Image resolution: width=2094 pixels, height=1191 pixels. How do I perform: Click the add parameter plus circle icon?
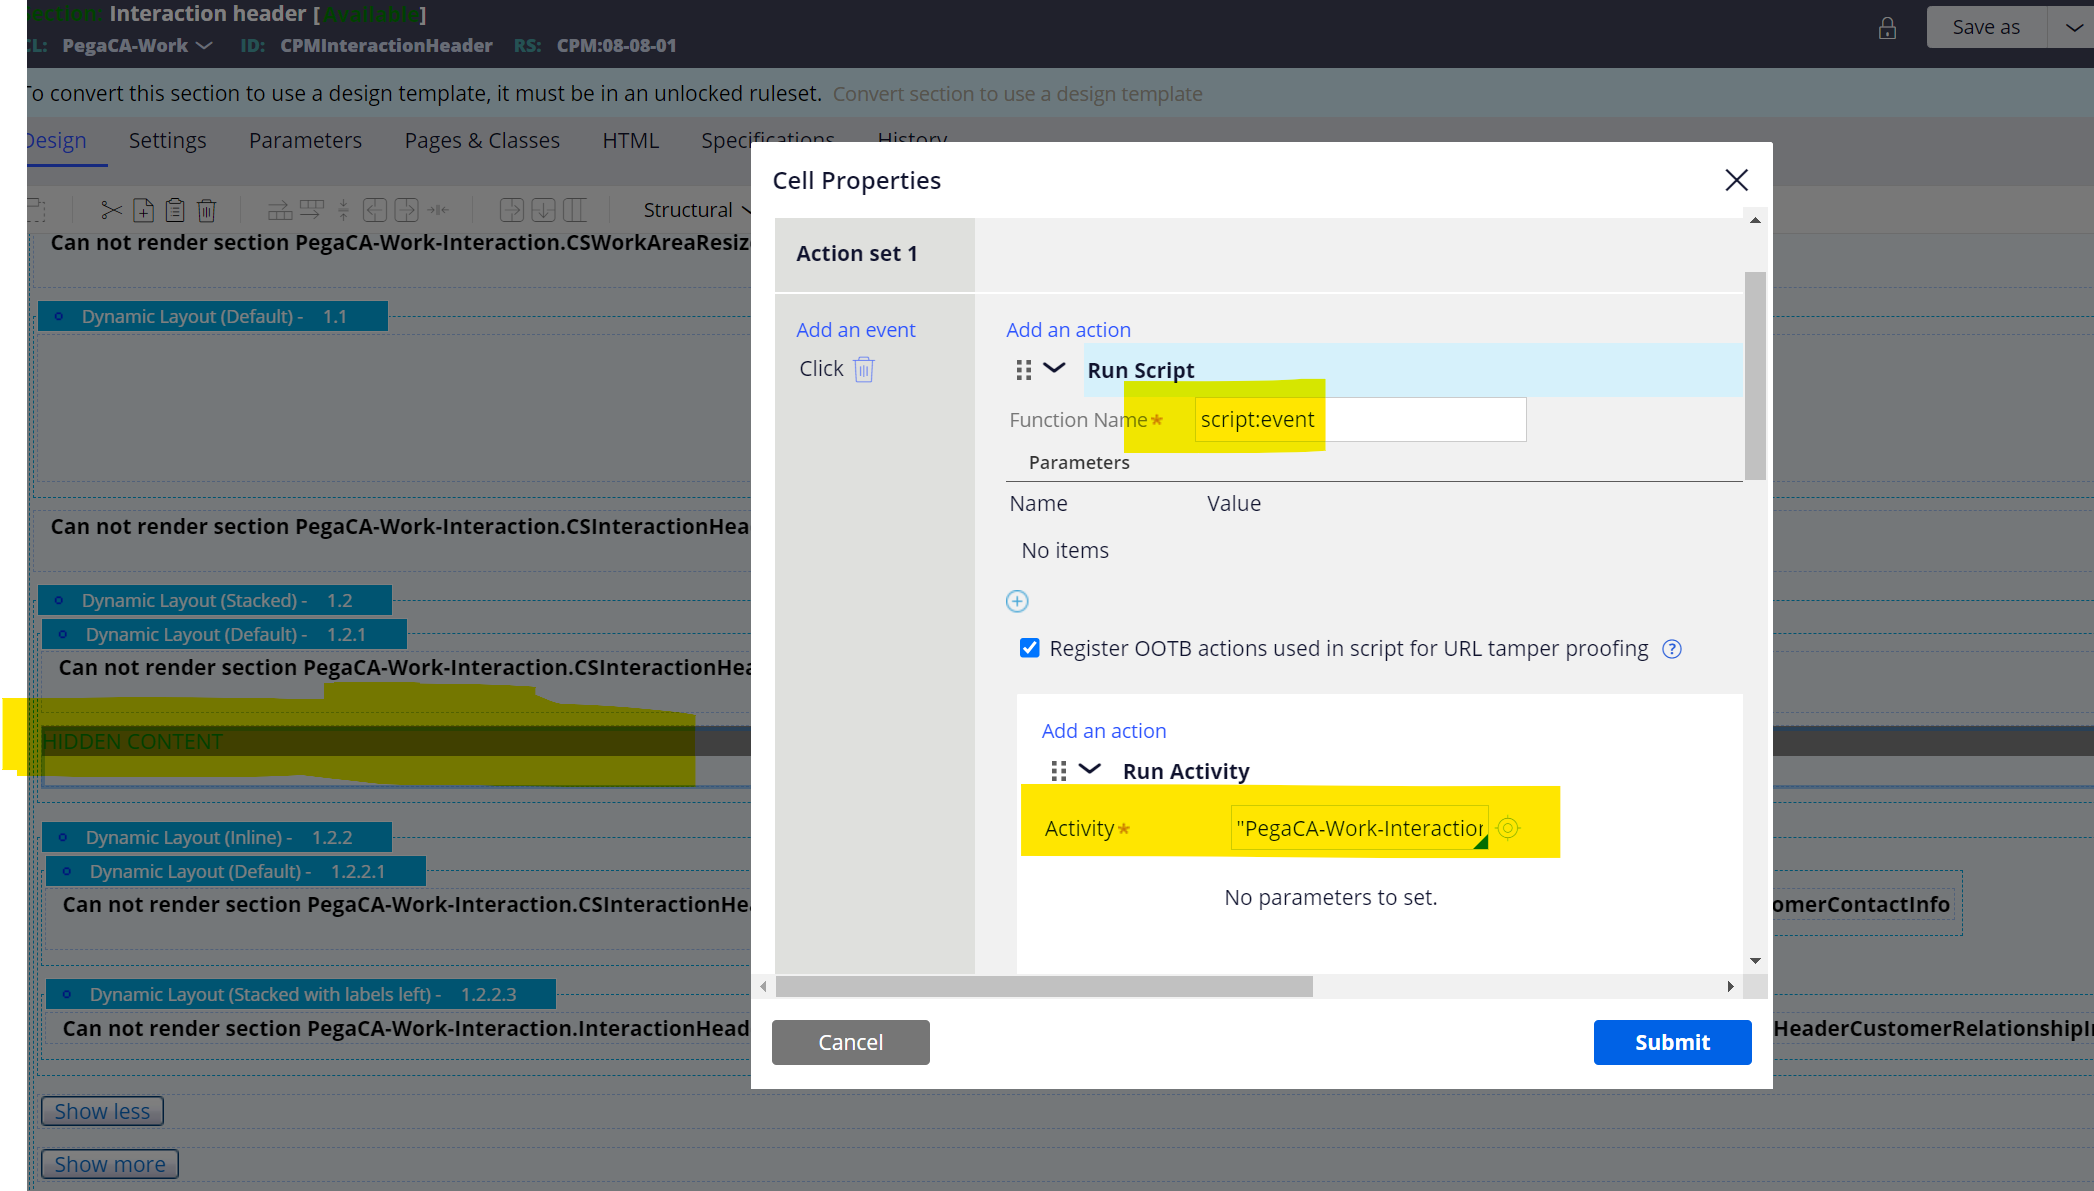[1018, 600]
